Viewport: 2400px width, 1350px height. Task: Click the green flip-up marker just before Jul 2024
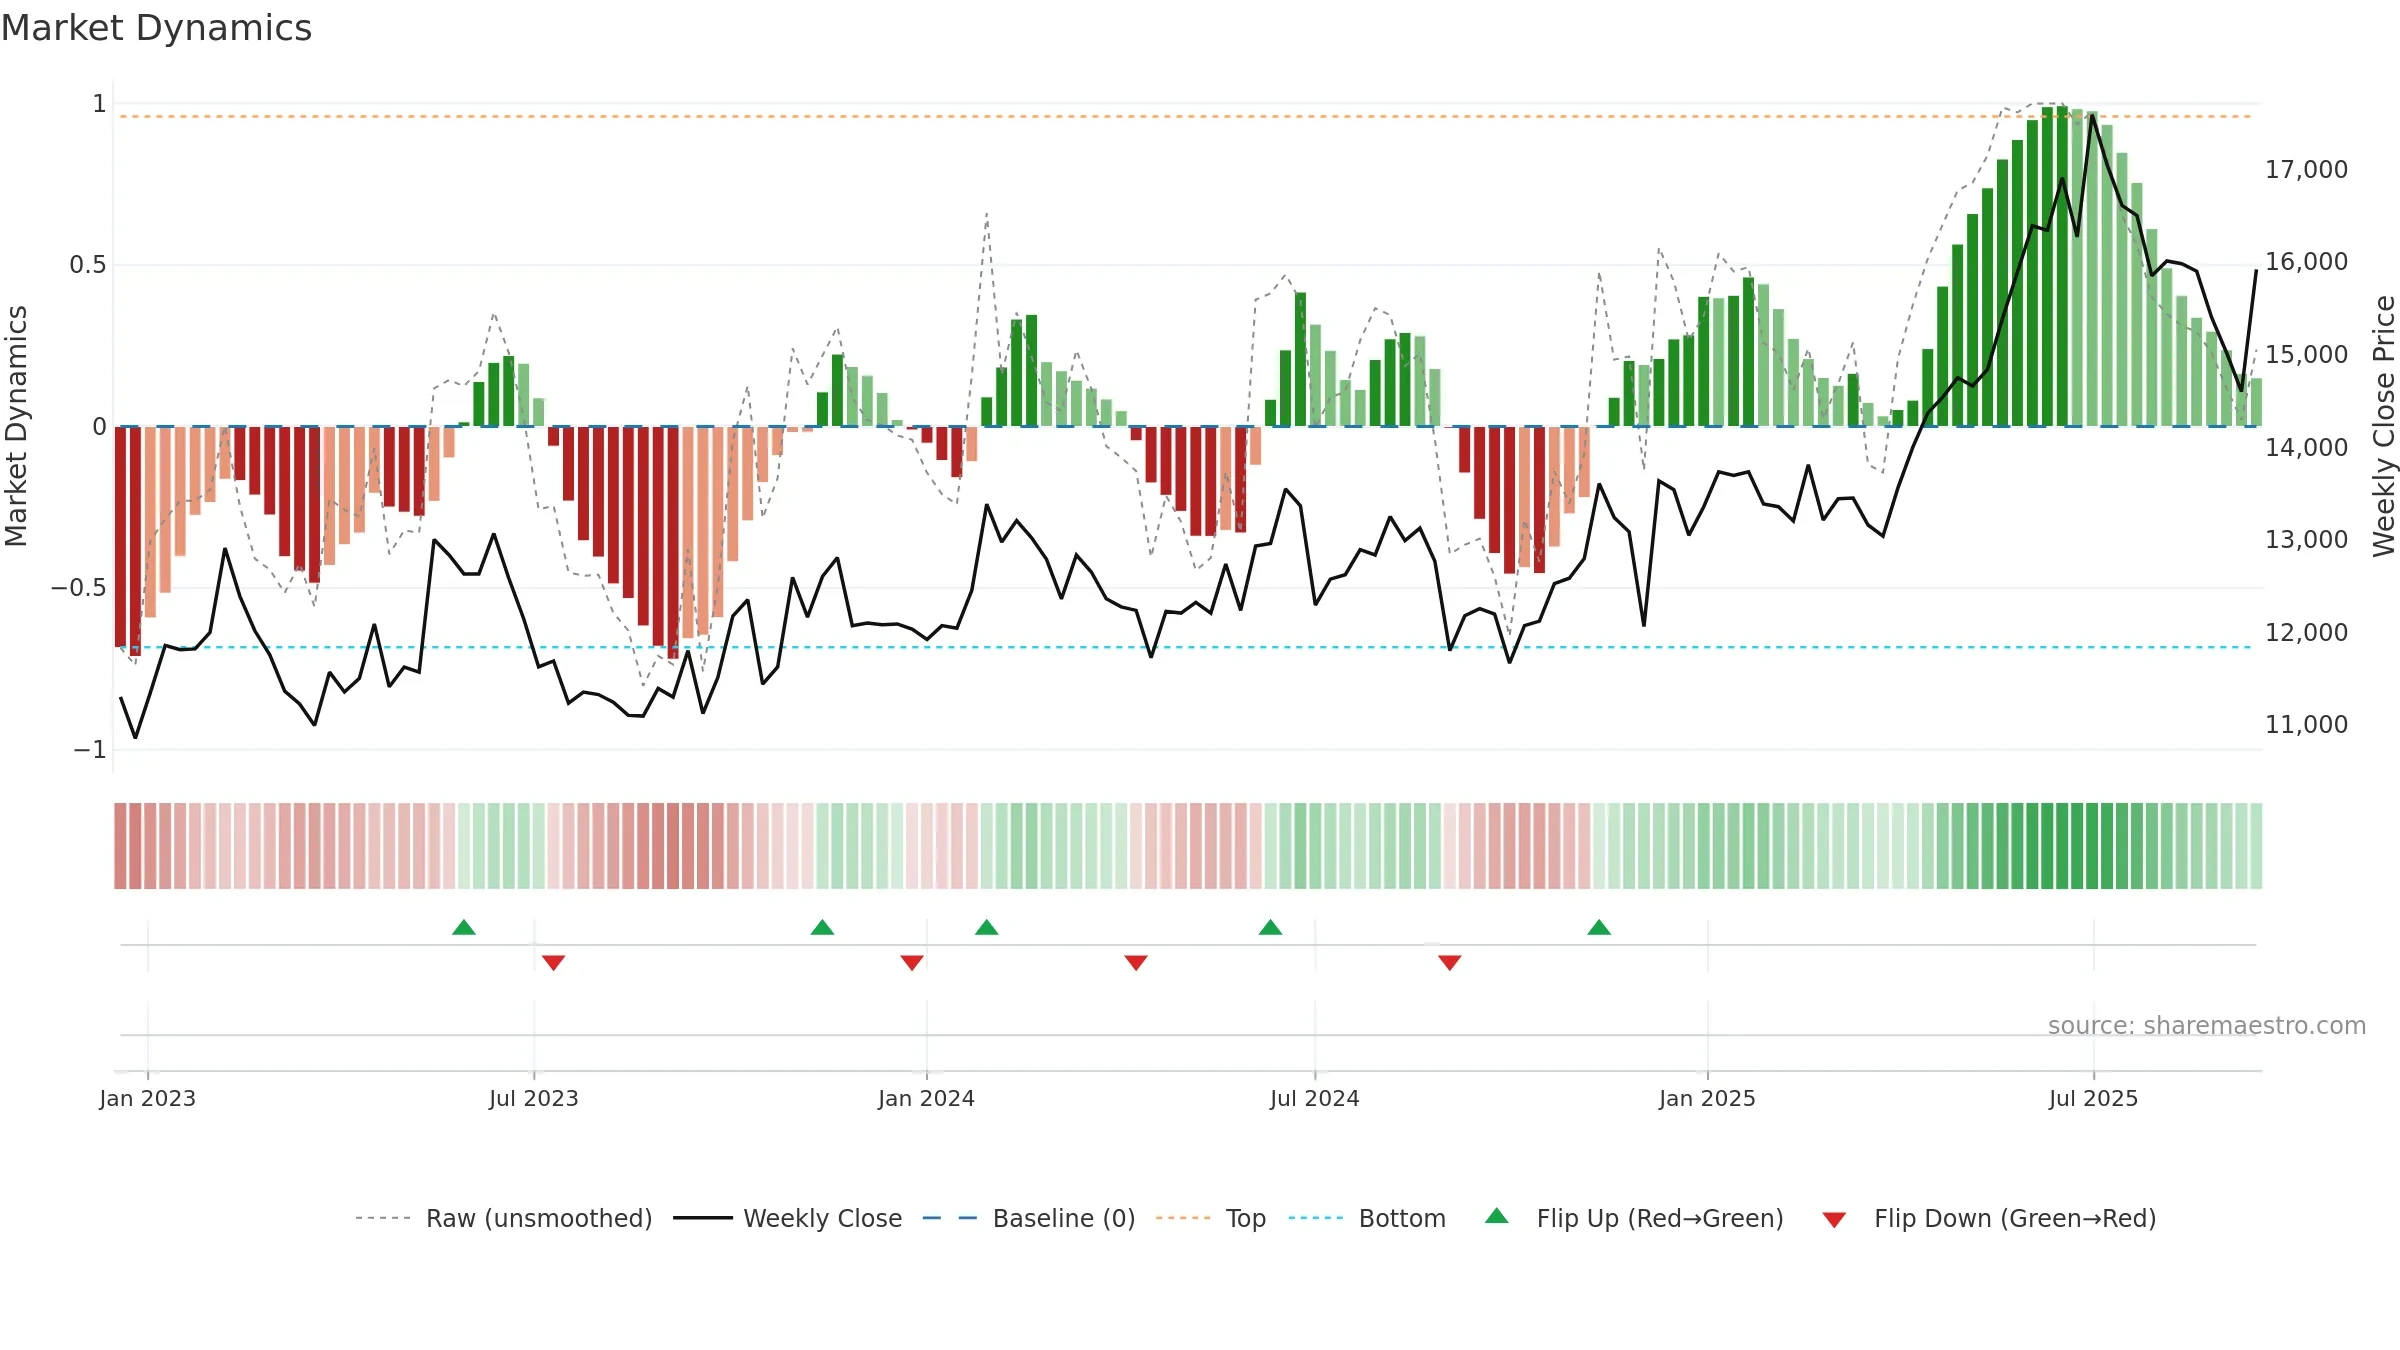tap(1271, 927)
